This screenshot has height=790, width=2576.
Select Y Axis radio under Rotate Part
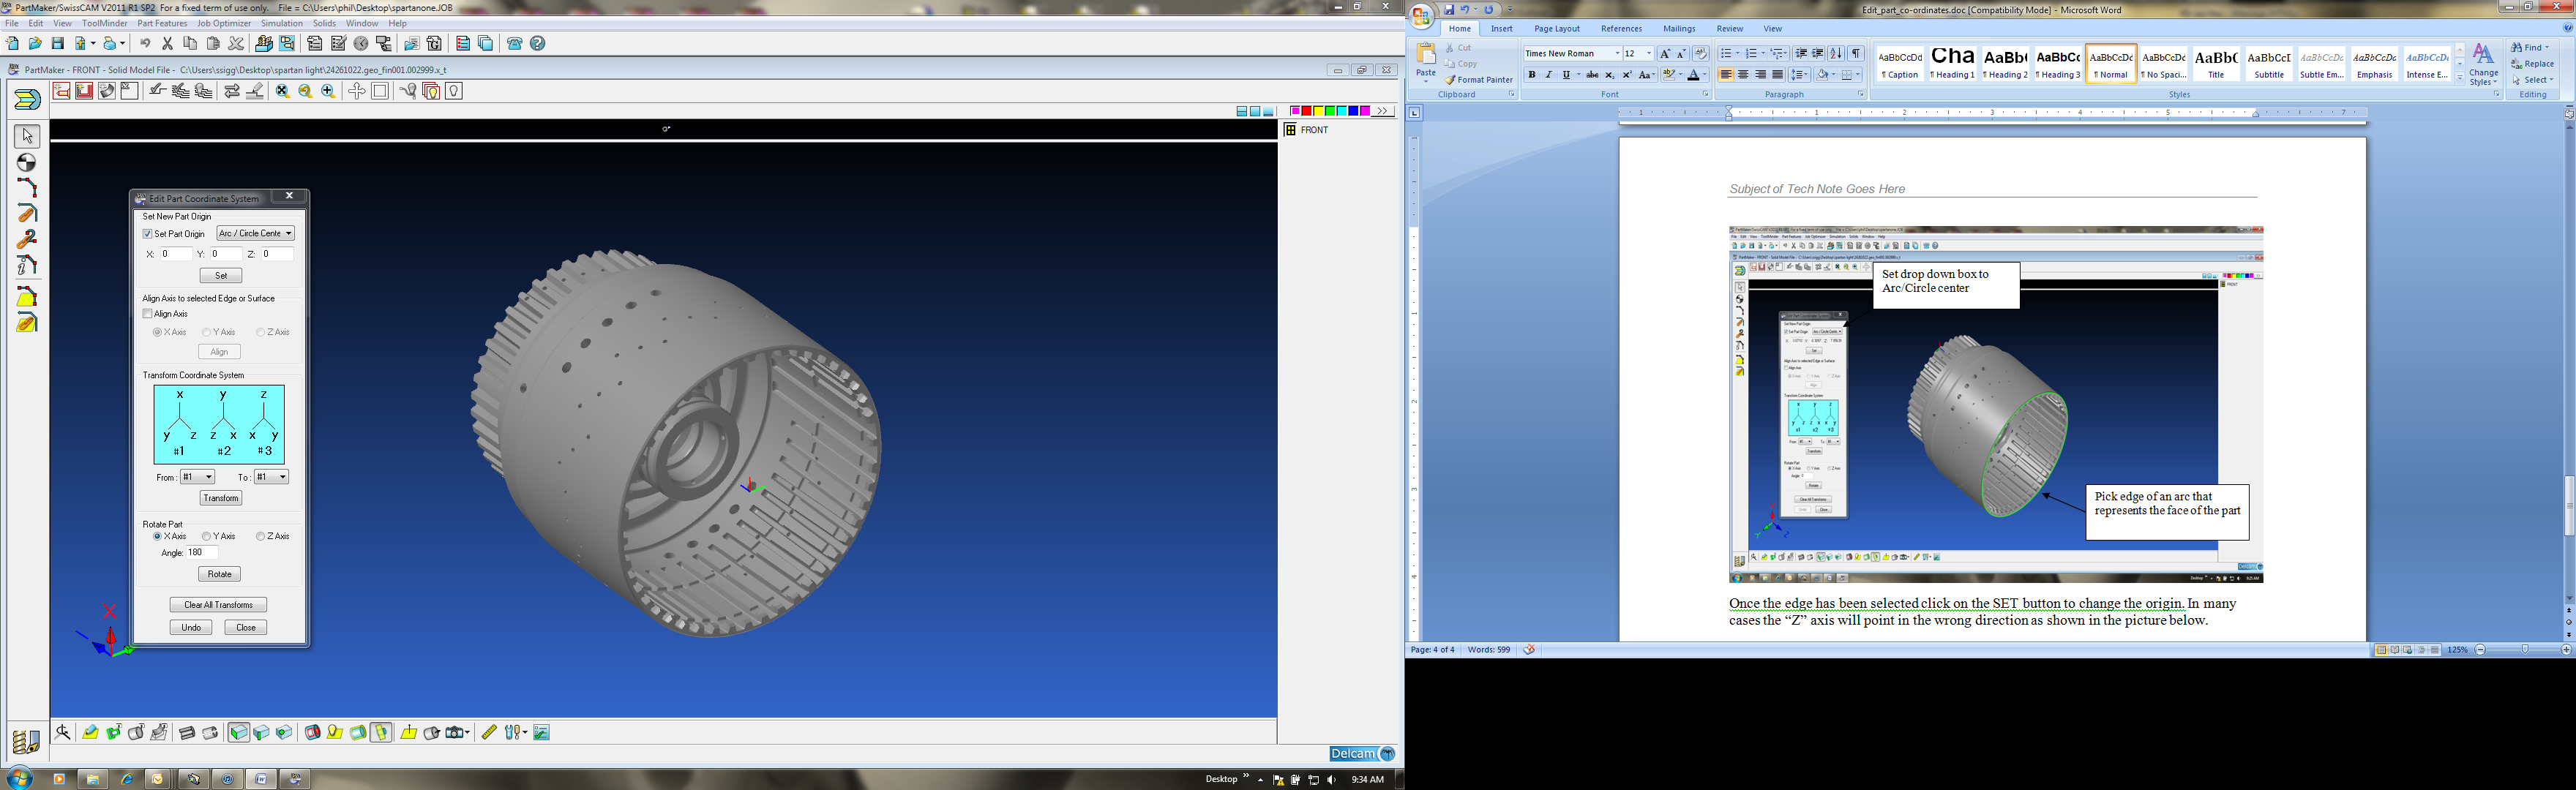207,537
